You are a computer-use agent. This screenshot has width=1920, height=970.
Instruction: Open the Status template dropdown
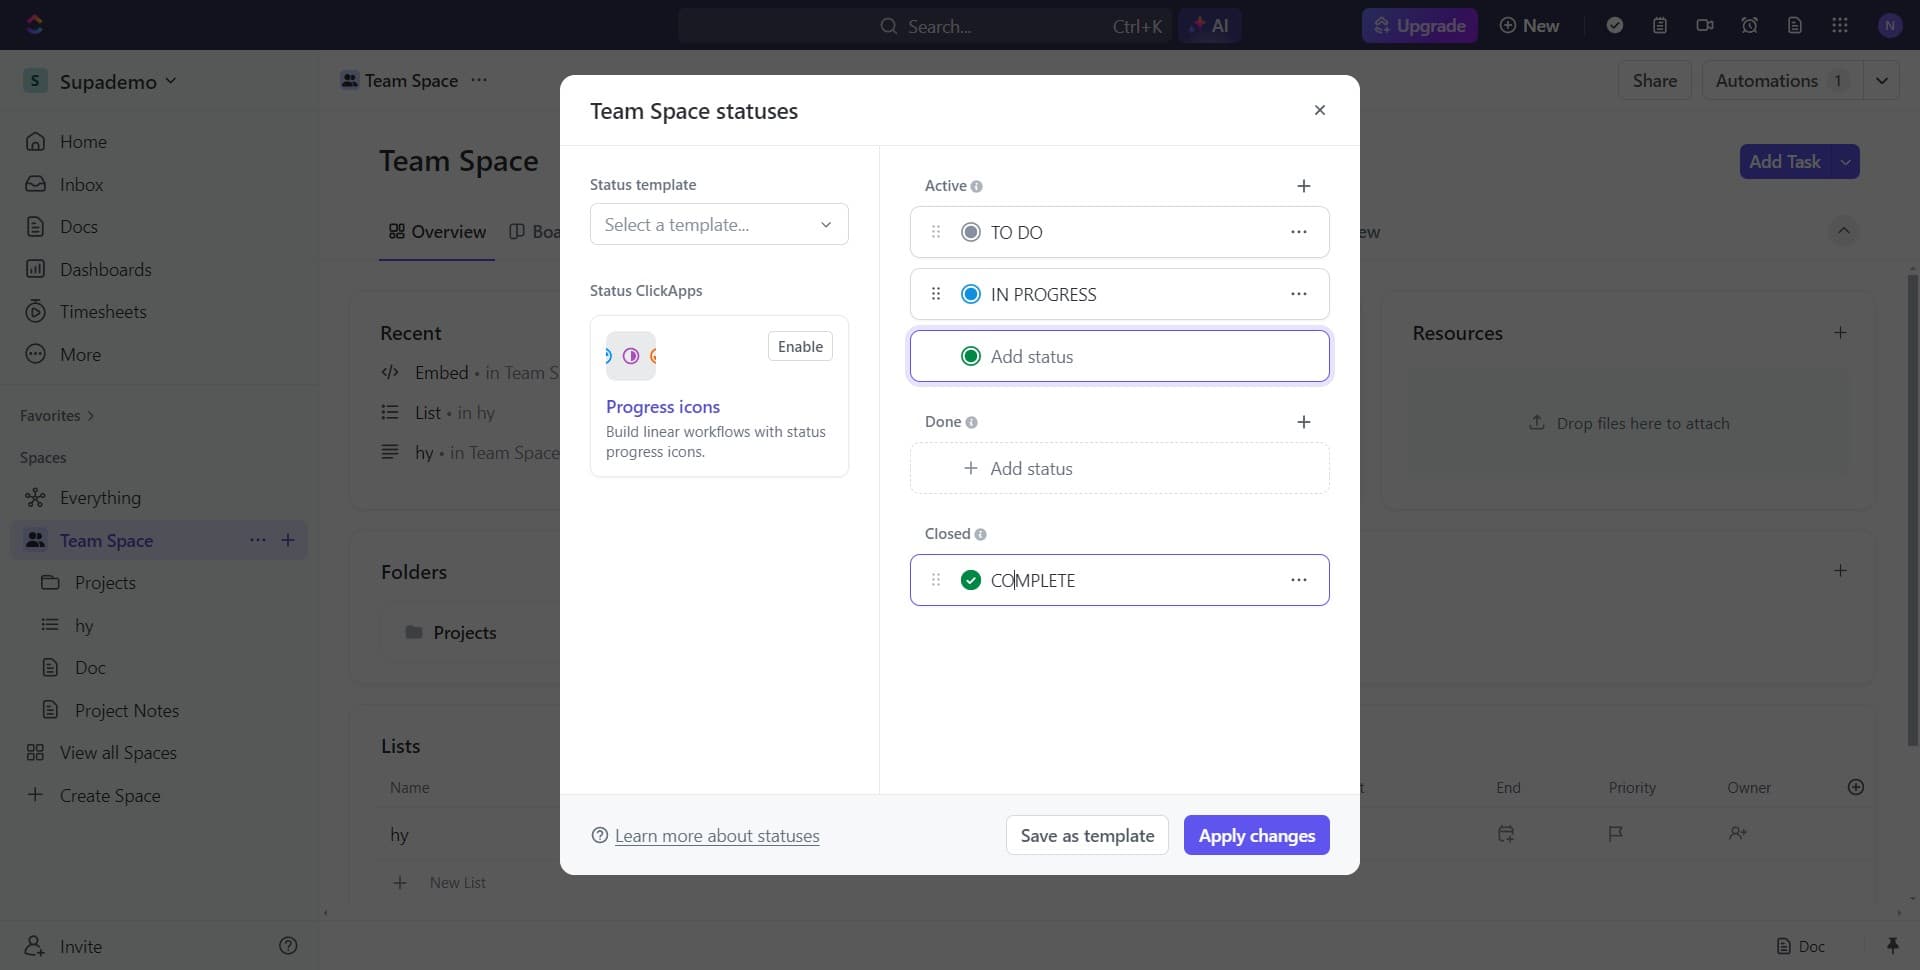[x=718, y=224]
